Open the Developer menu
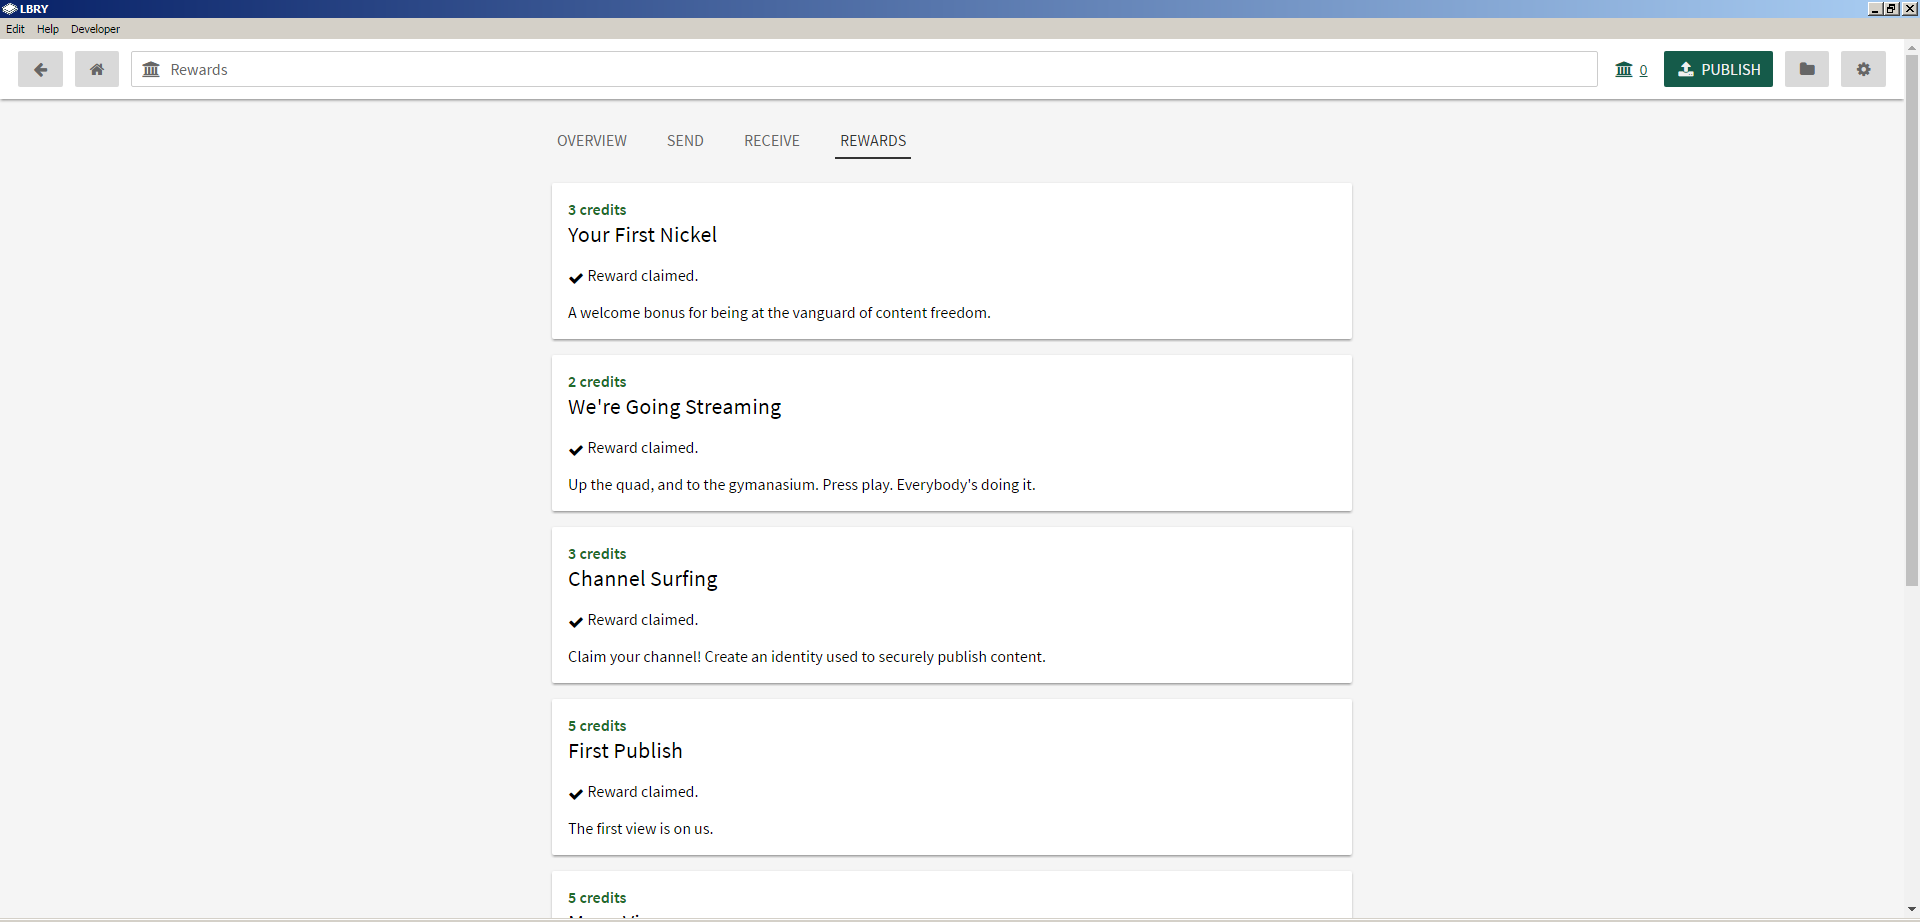This screenshot has width=1920, height=922. pyautogui.click(x=95, y=29)
